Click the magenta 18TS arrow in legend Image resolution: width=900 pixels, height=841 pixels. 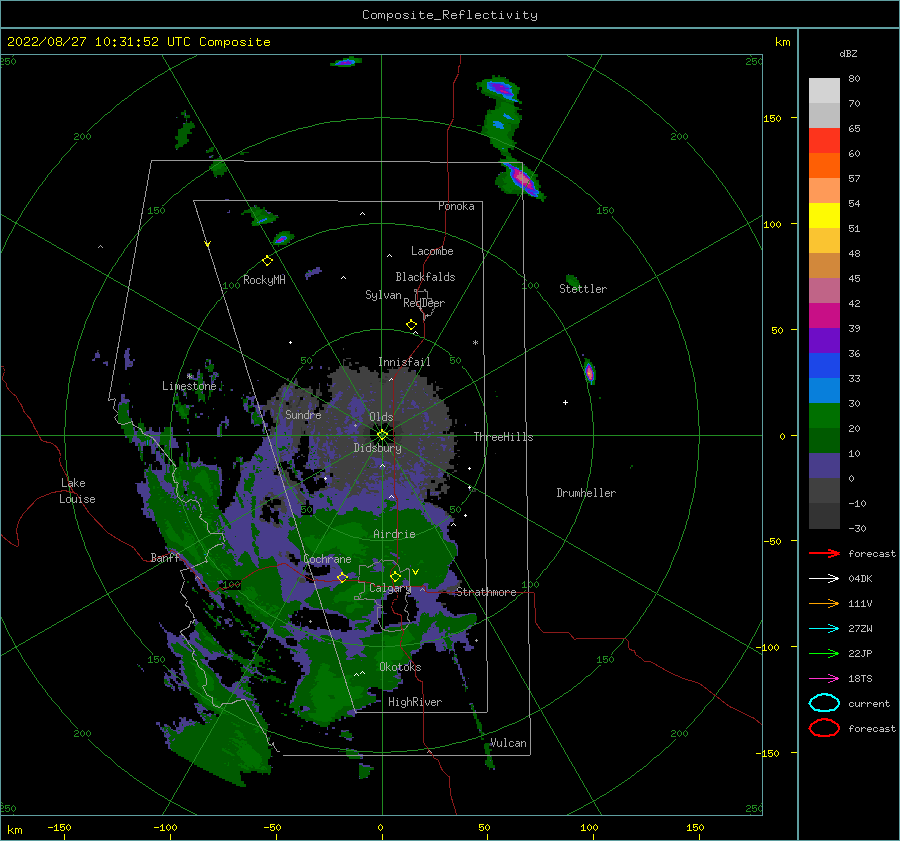(x=824, y=679)
